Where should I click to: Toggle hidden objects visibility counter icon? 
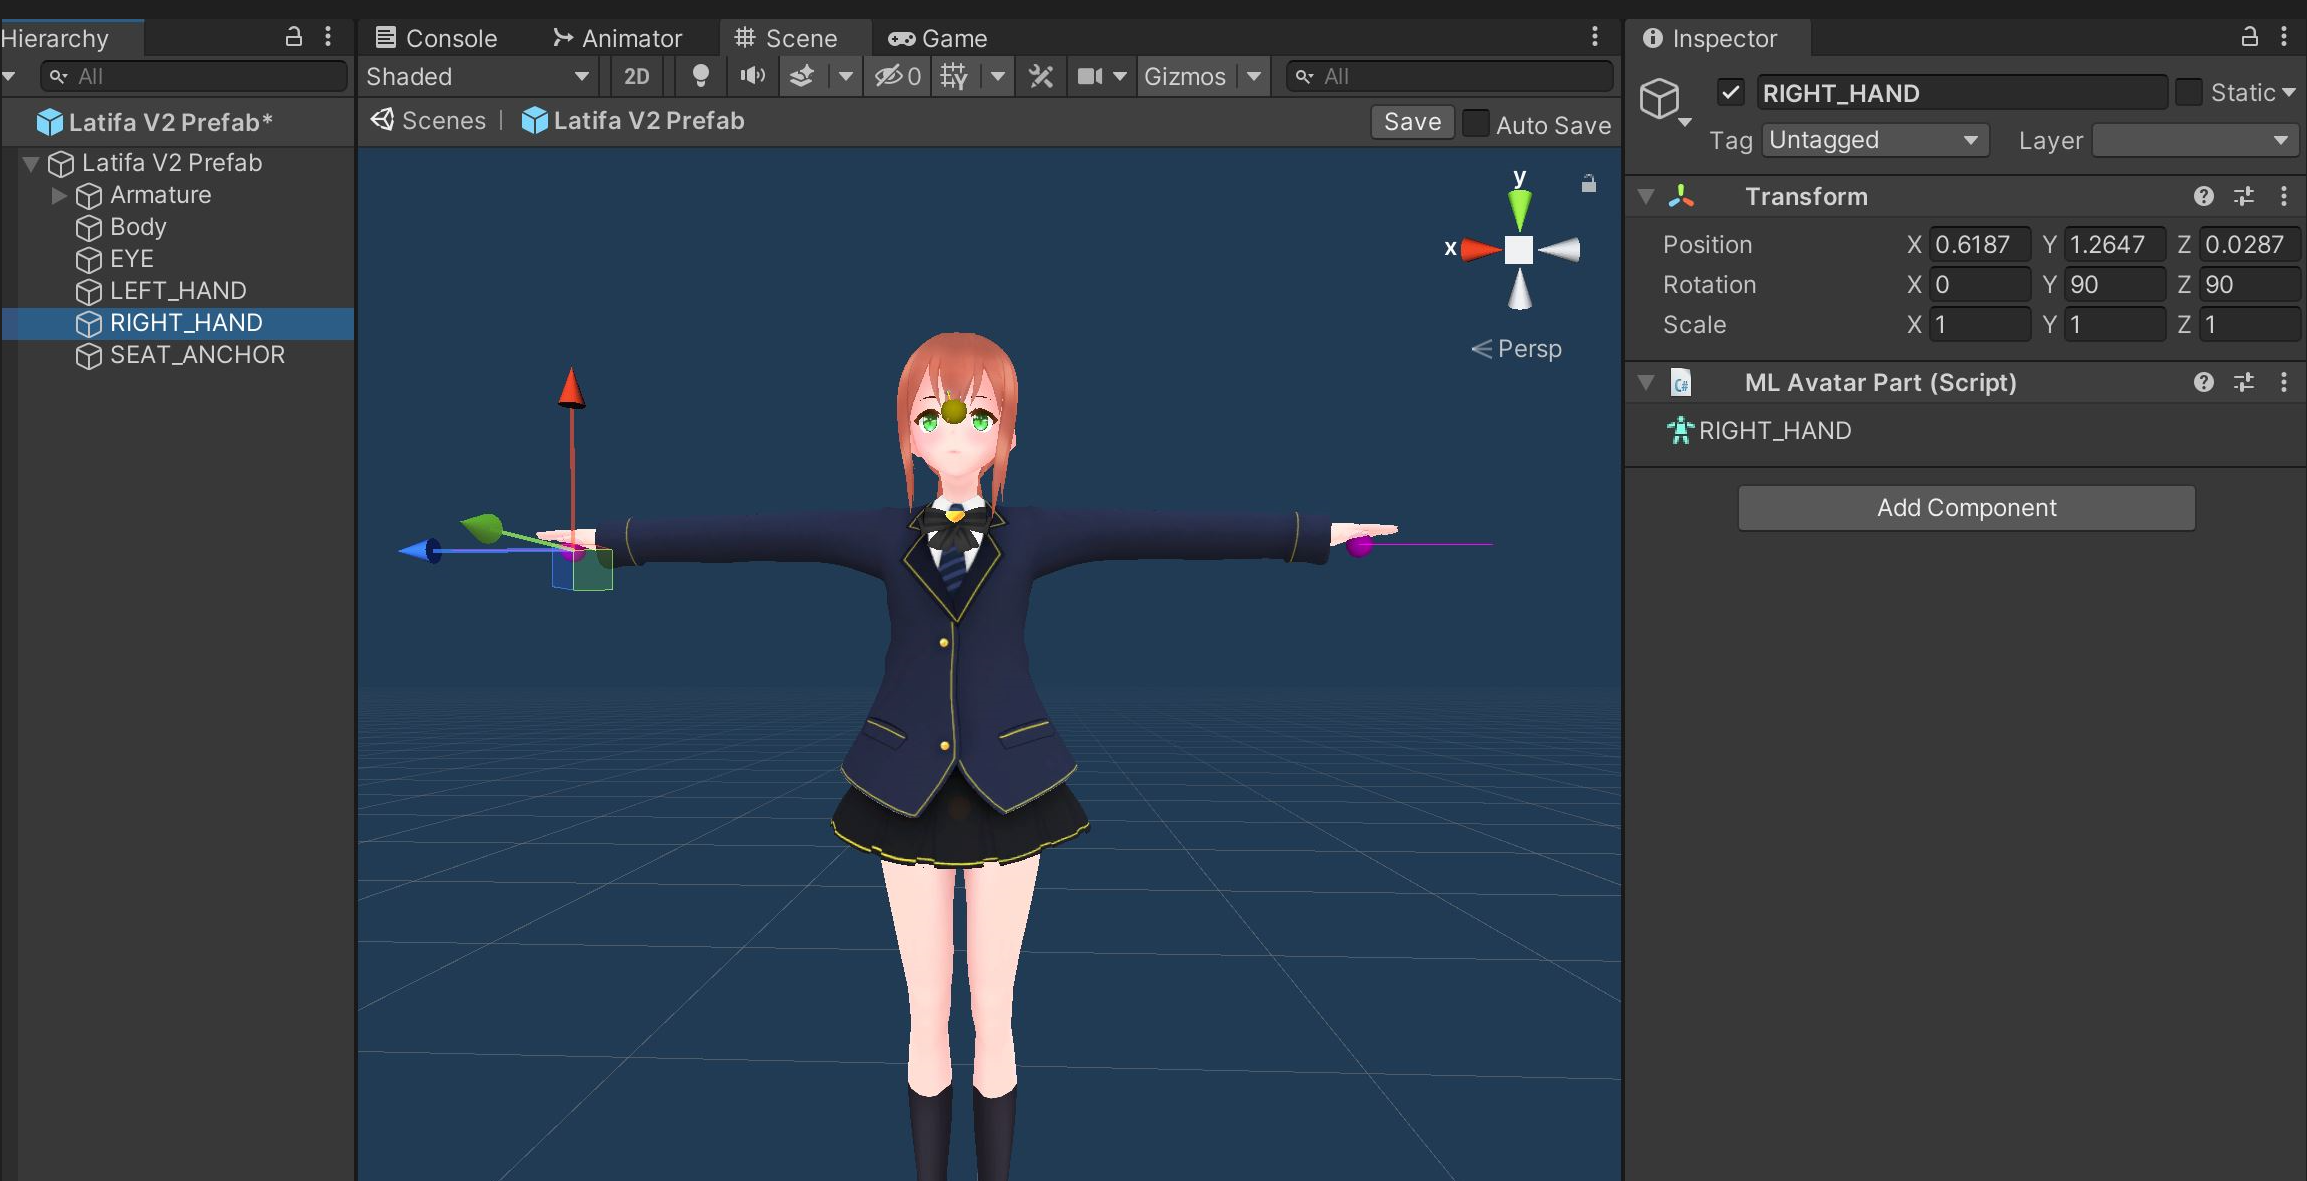pos(897,76)
